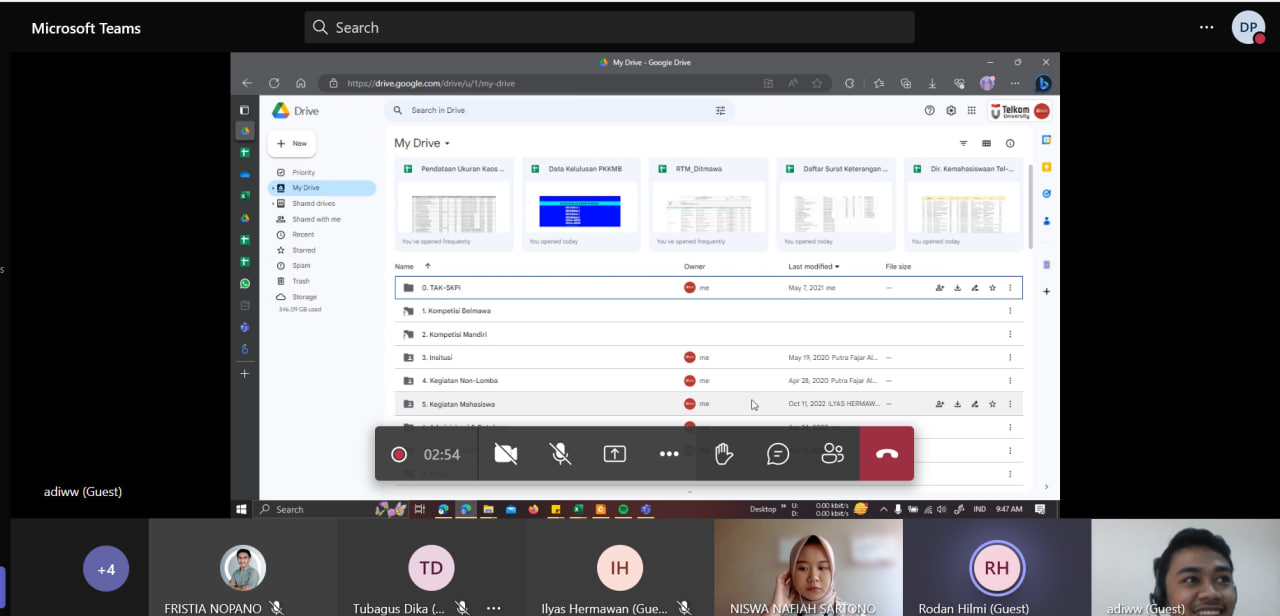Screen dimensions: 1280x616
Task: Show the participants list
Action: 832,454
